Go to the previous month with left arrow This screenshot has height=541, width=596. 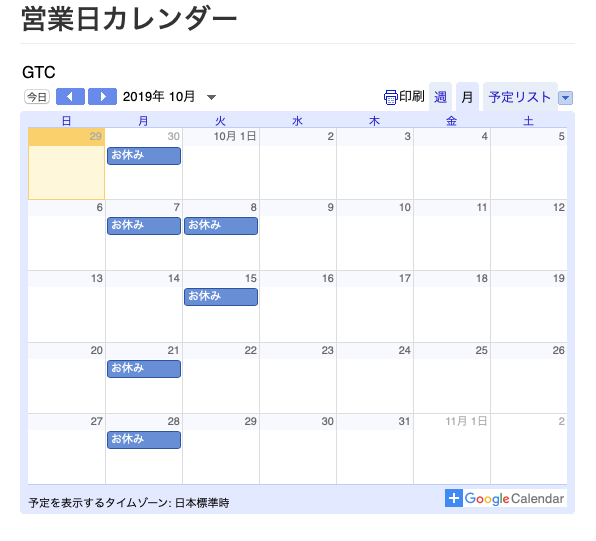pos(70,97)
